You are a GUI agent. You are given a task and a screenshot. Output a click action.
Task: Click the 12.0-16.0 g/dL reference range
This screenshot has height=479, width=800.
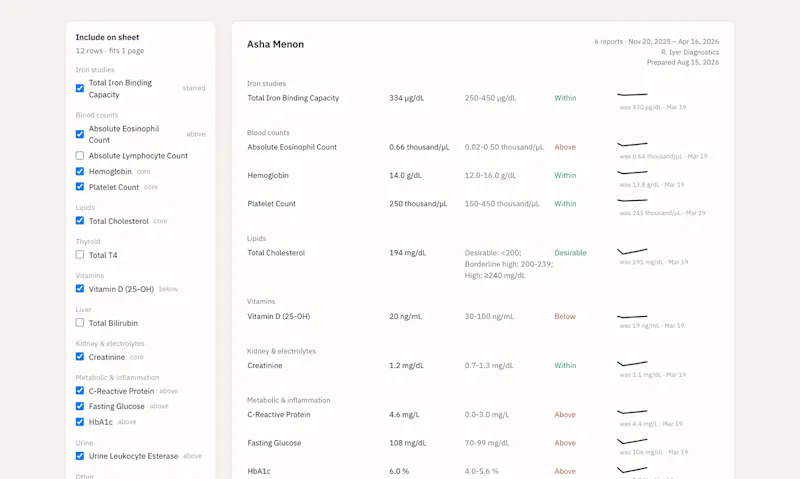[x=490, y=175]
